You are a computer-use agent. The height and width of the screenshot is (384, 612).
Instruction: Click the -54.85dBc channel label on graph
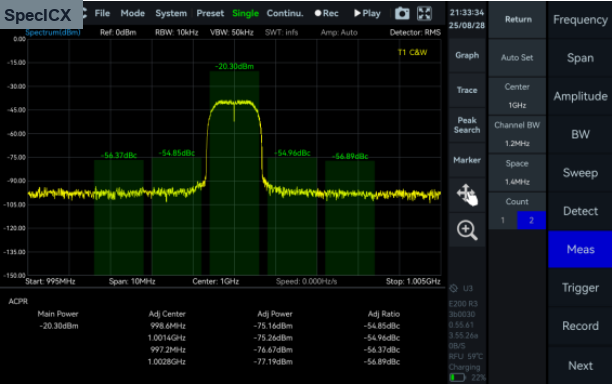[x=177, y=153]
